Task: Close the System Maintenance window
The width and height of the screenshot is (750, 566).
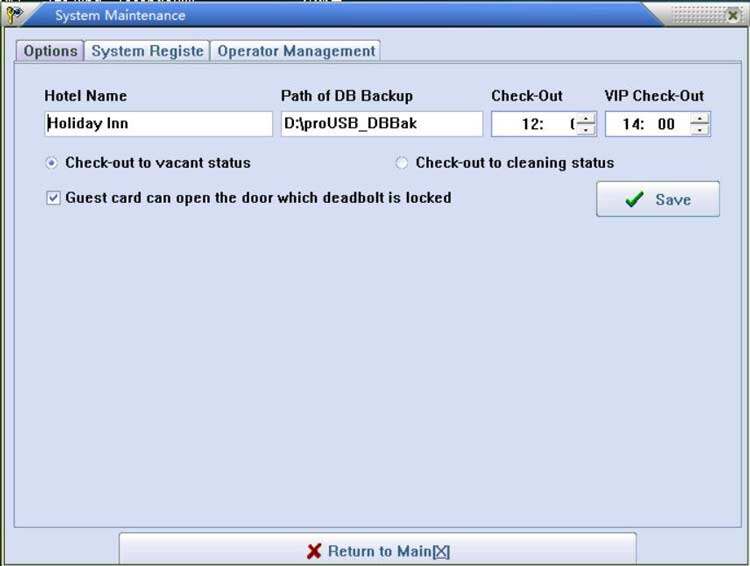Action: [735, 14]
